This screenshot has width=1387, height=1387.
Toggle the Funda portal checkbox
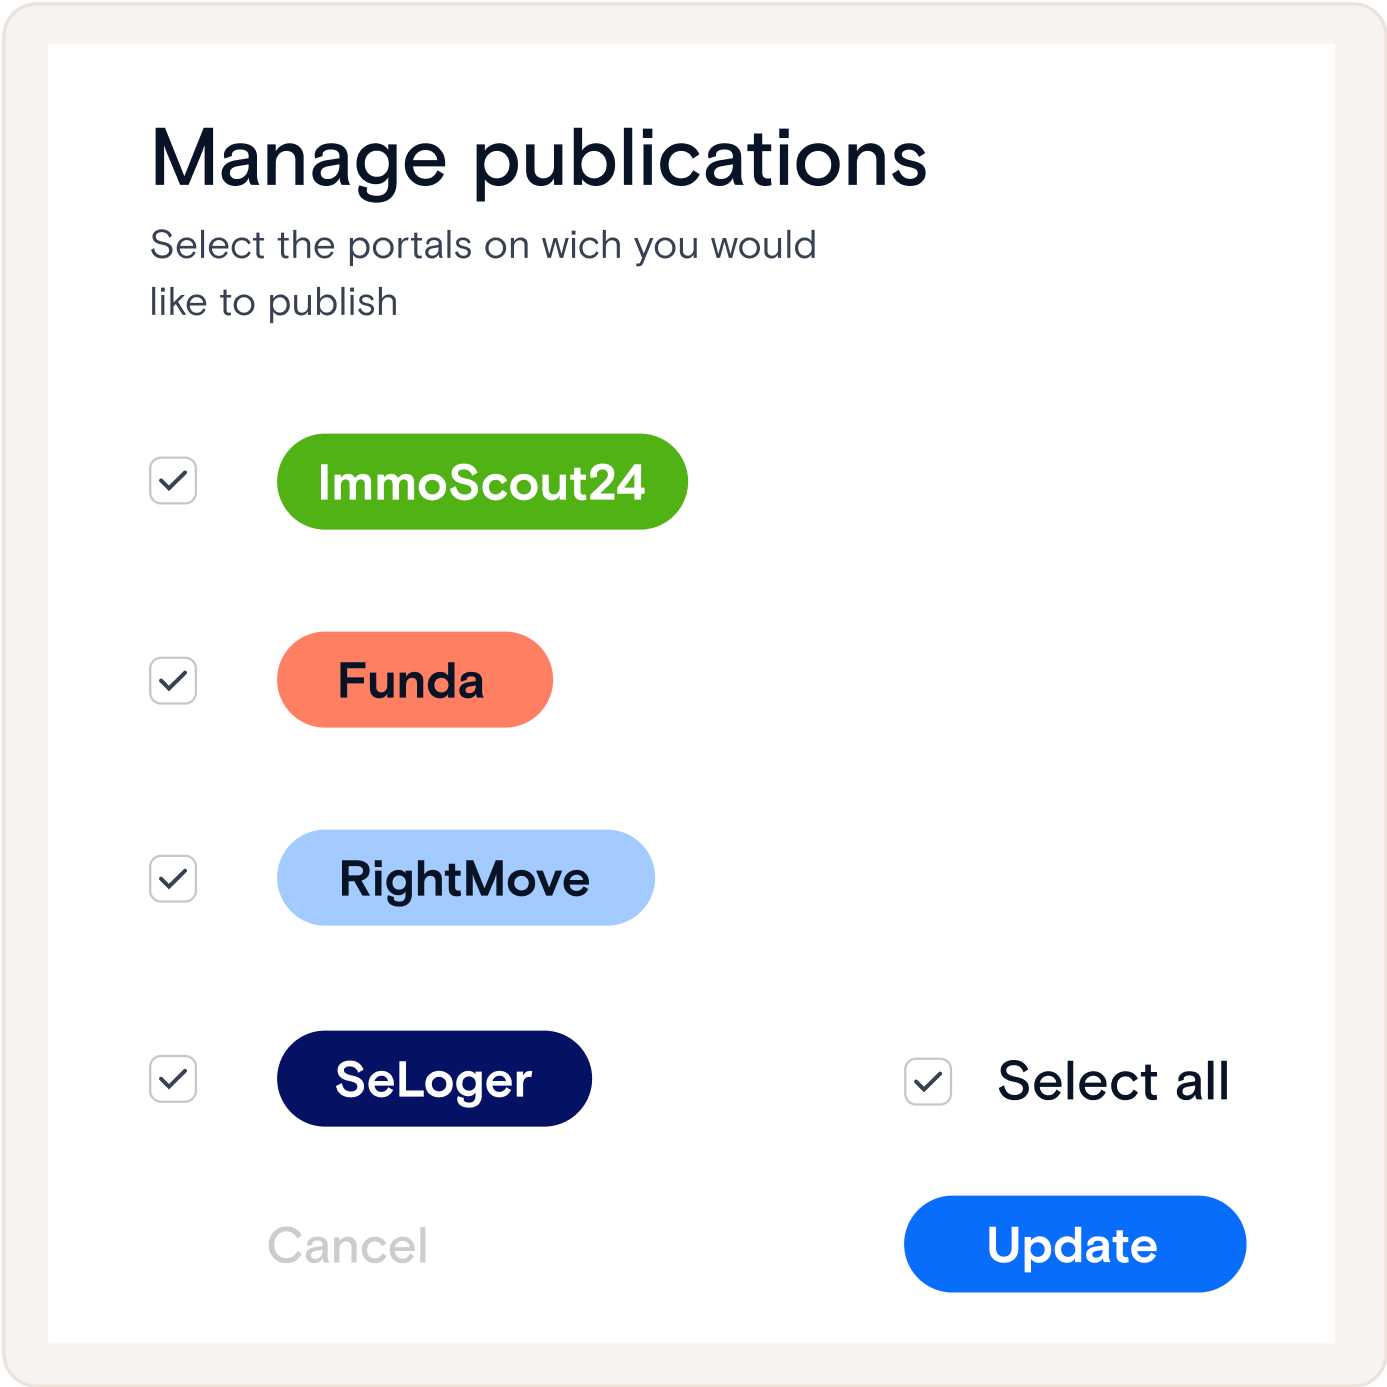[173, 681]
